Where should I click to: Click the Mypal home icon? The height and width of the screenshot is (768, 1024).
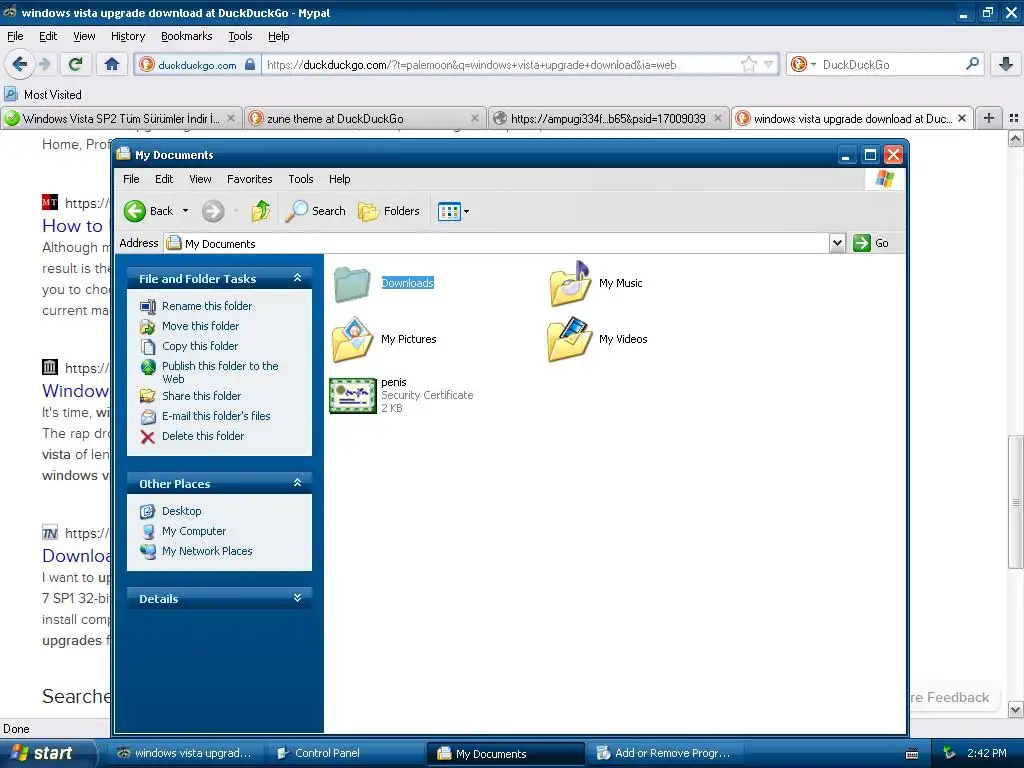(x=112, y=64)
